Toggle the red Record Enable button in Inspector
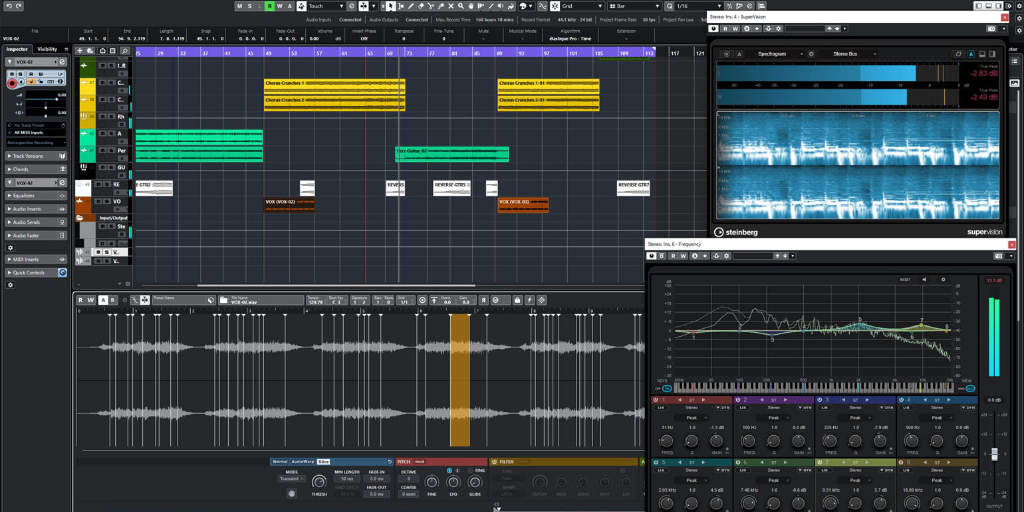Image resolution: width=1024 pixels, height=512 pixels. 11,83
